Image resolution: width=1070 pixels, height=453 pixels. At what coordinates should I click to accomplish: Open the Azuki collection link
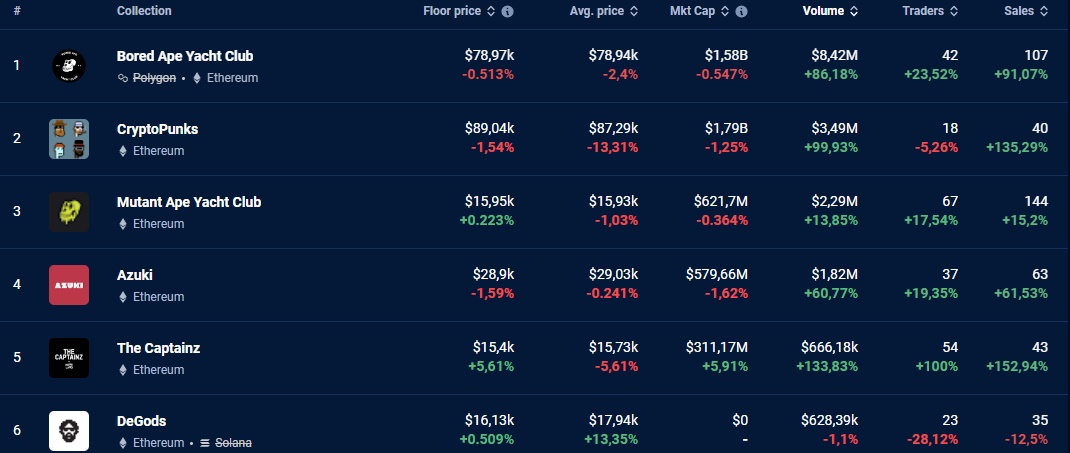(134, 275)
